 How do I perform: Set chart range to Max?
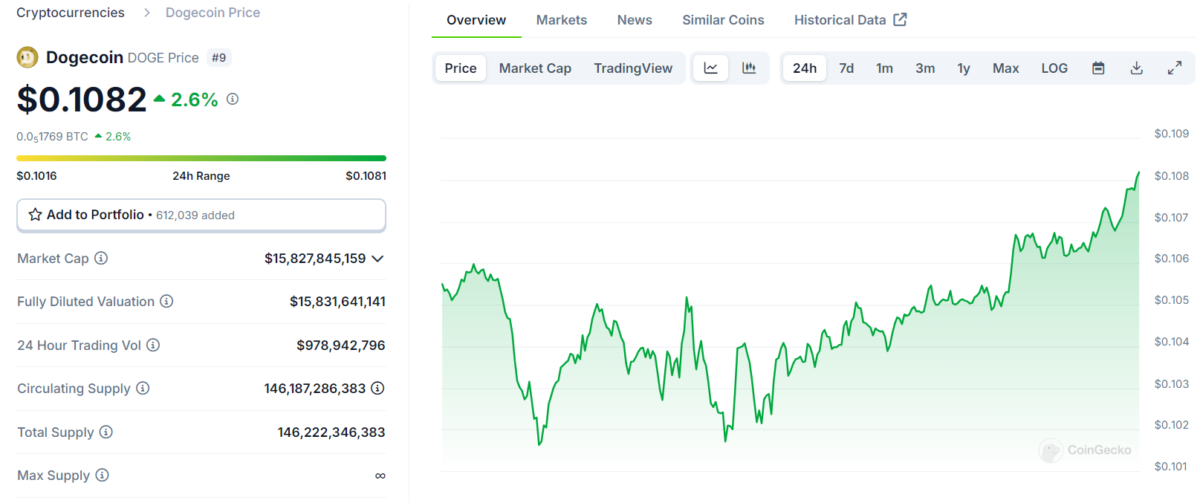point(1006,68)
